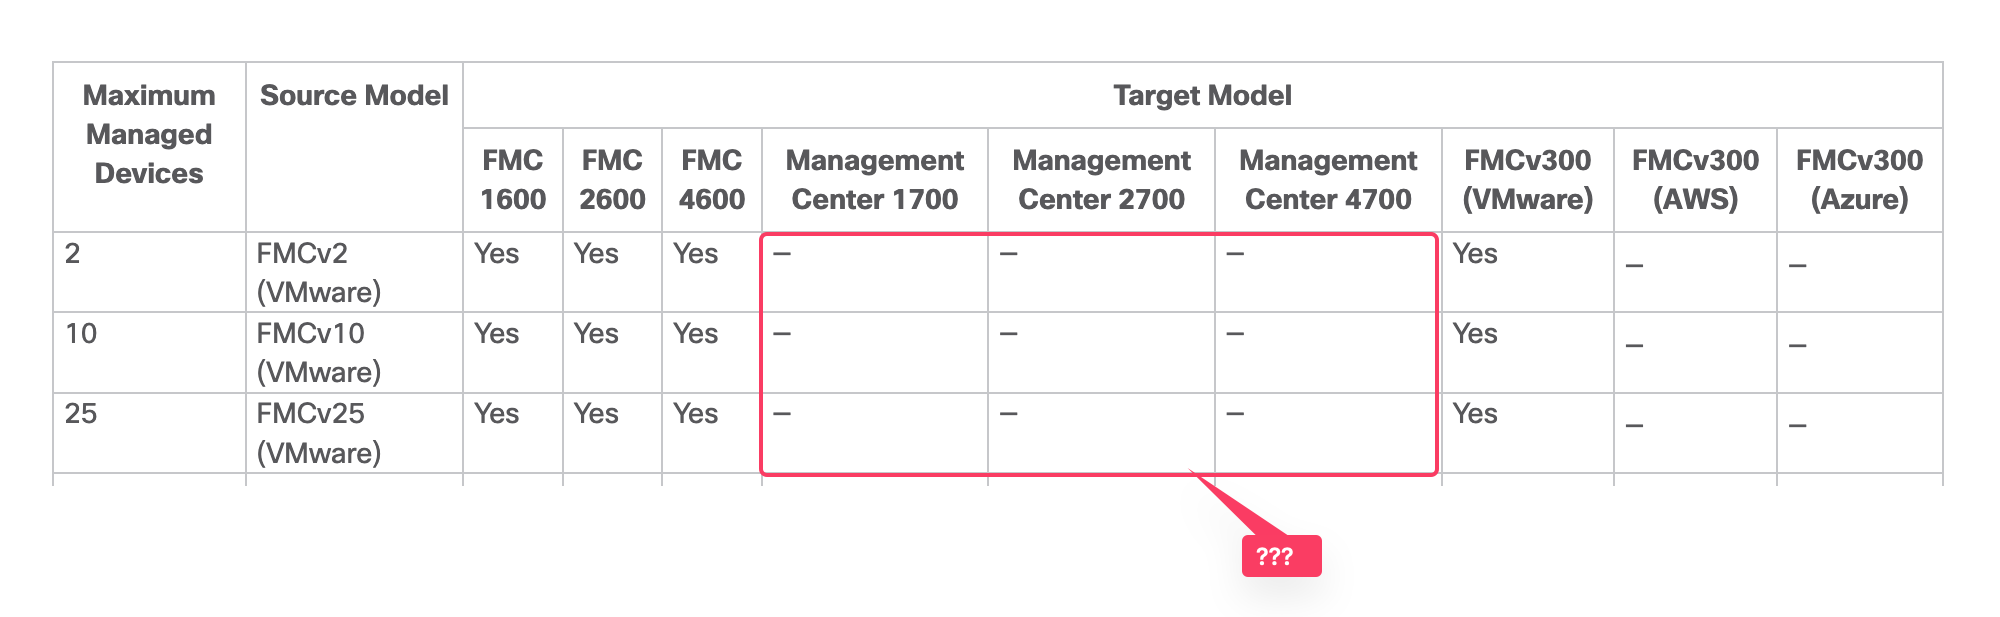Image resolution: width=2000 pixels, height=617 pixels.
Task: Click the cell showing 25 managed devices
Action: 81,413
